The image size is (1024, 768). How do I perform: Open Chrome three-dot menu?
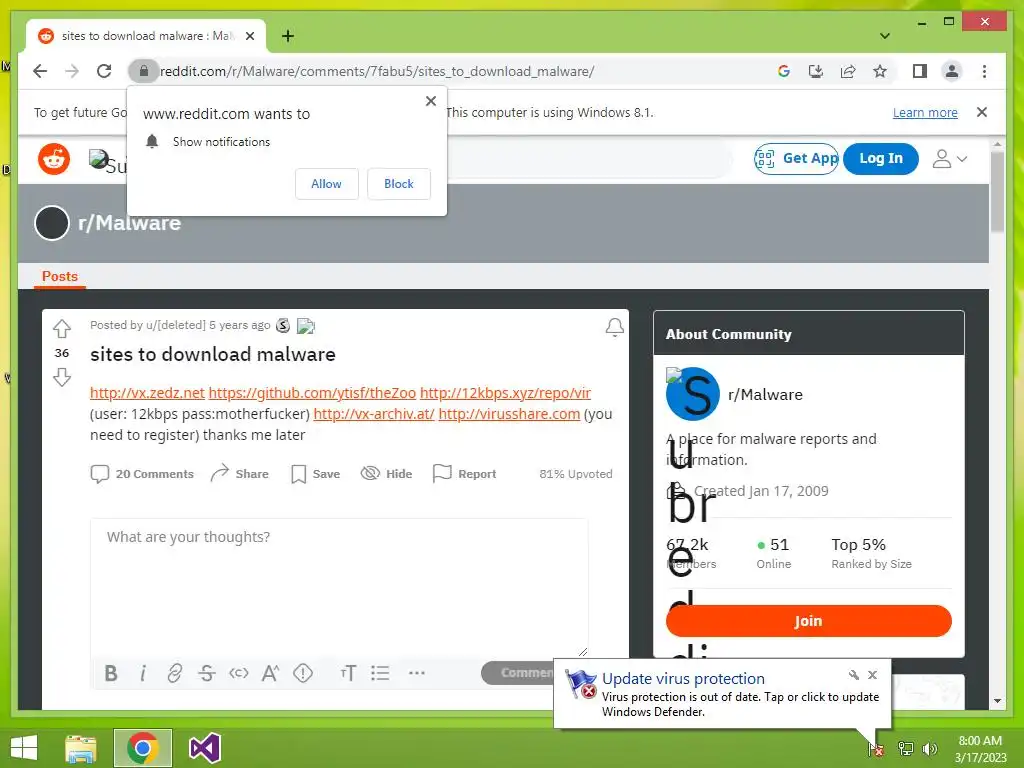tap(984, 71)
